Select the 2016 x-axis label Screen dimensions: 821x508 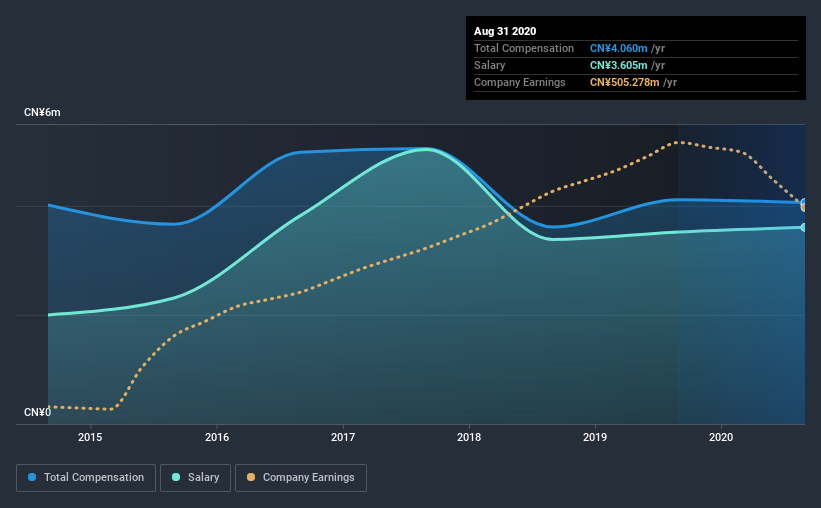(217, 437)
